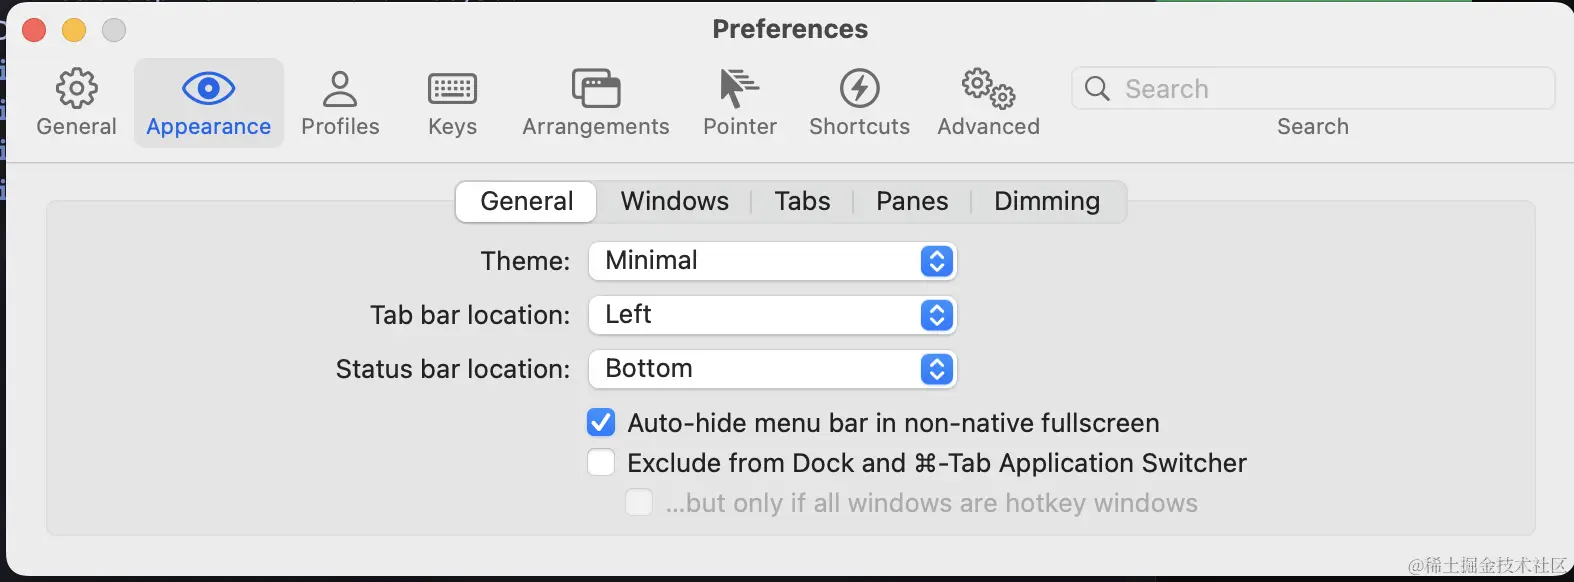1574x582 pixels.
Task: Open the Pointer cursor icon
Action: 739,89
